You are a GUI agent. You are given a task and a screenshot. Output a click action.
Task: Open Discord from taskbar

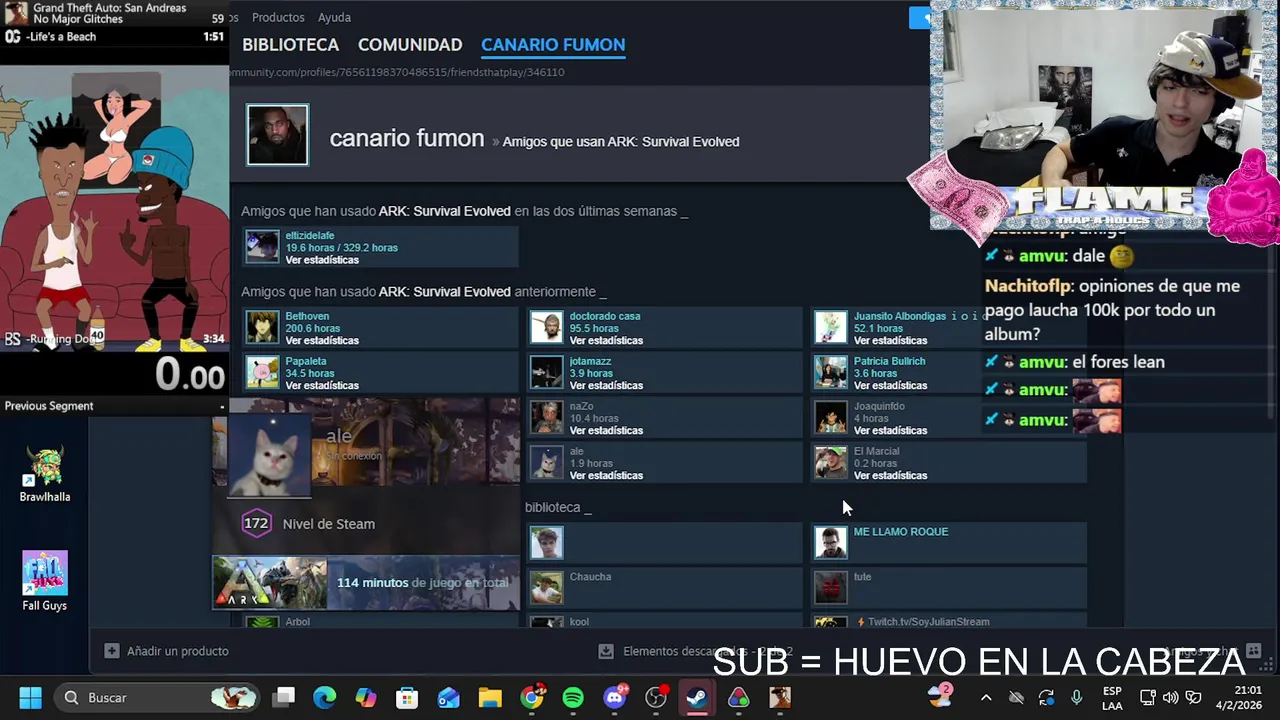tap(615, 697)
